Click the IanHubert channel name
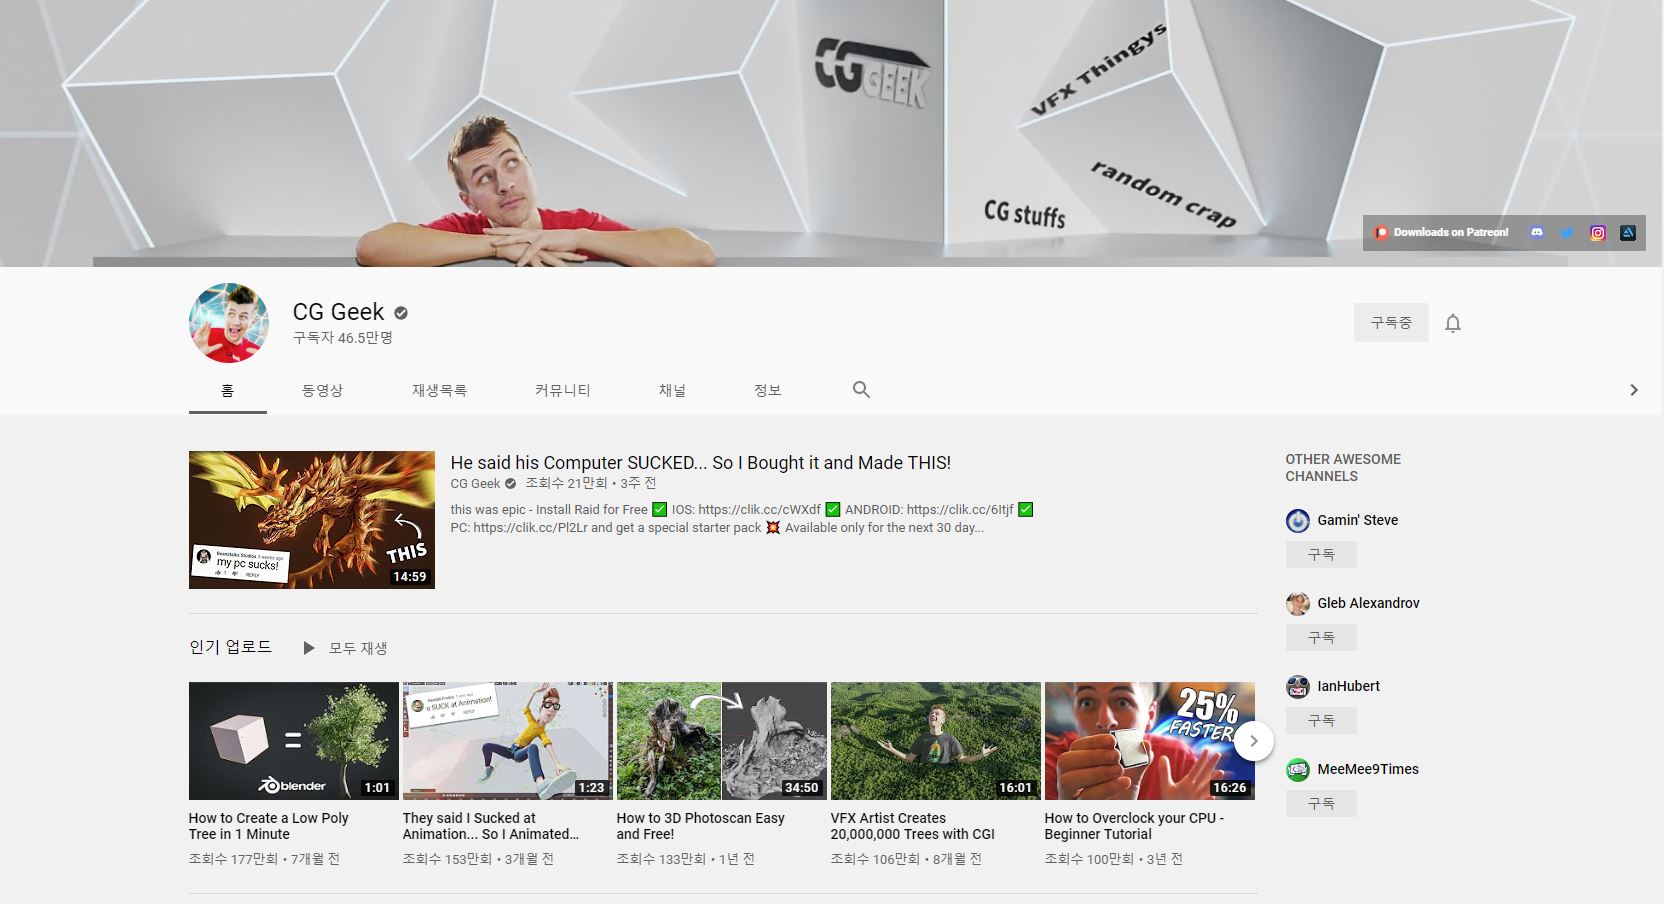This screenshot has height=904, width=1664. pyautogui.click(x=1348, y=686)
